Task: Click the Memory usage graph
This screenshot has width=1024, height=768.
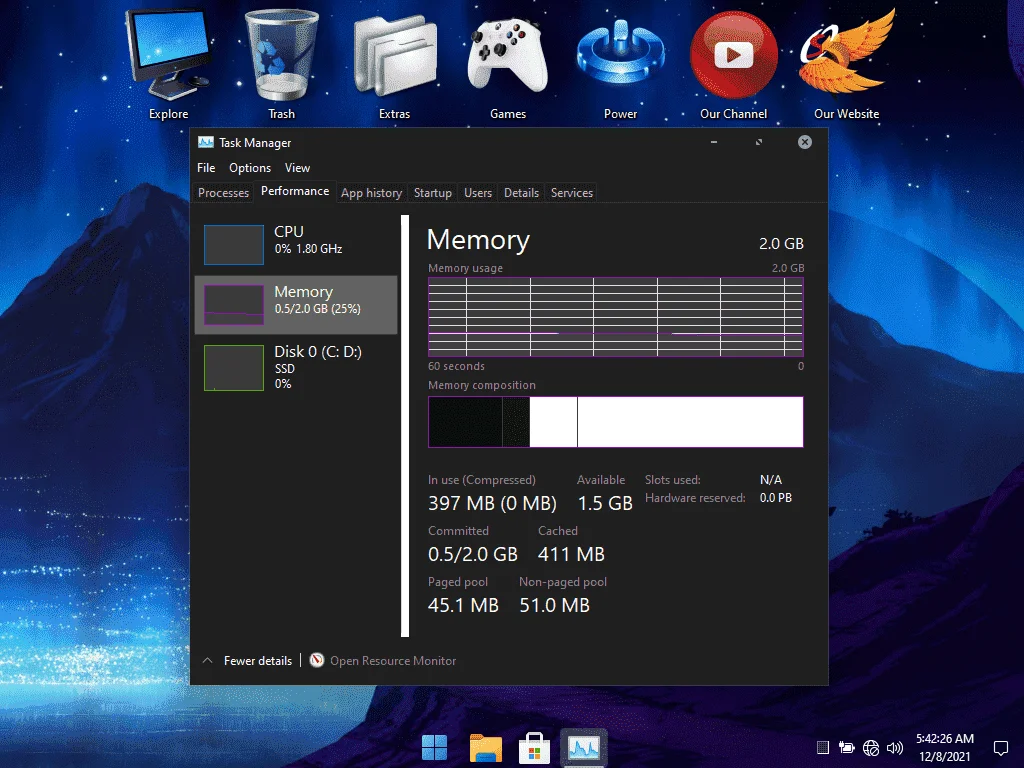Action: [616, 317]
